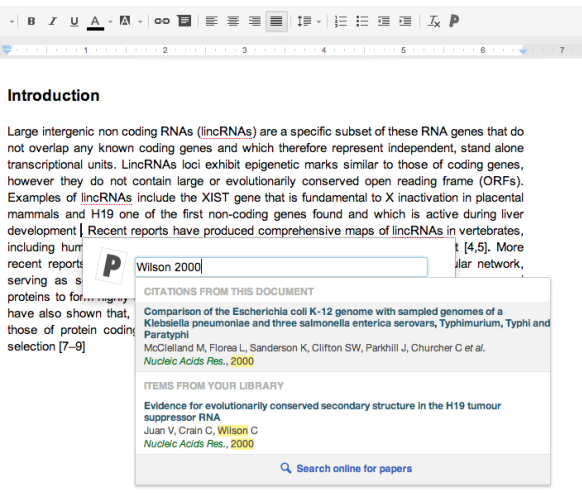
Task: Click the text color A icon
Action: click(95, 22)
